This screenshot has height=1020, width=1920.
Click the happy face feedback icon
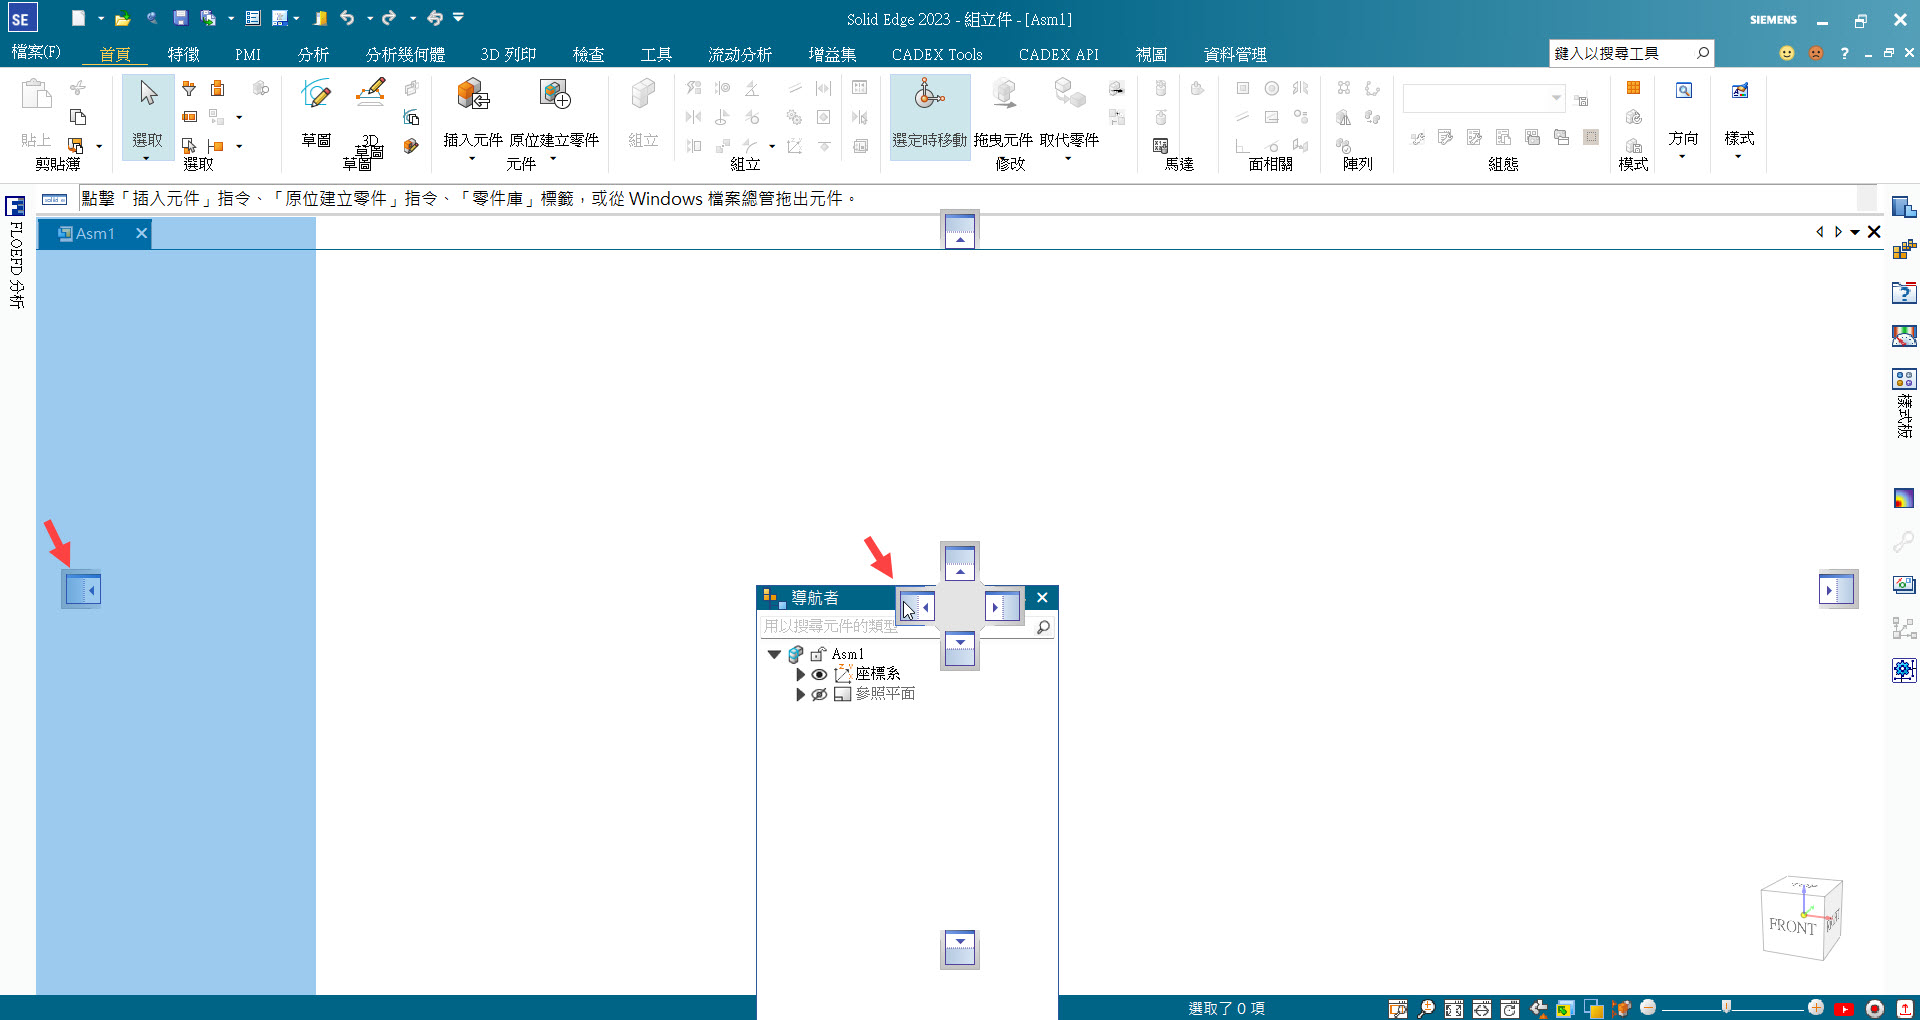click(x=1787, y=53)
